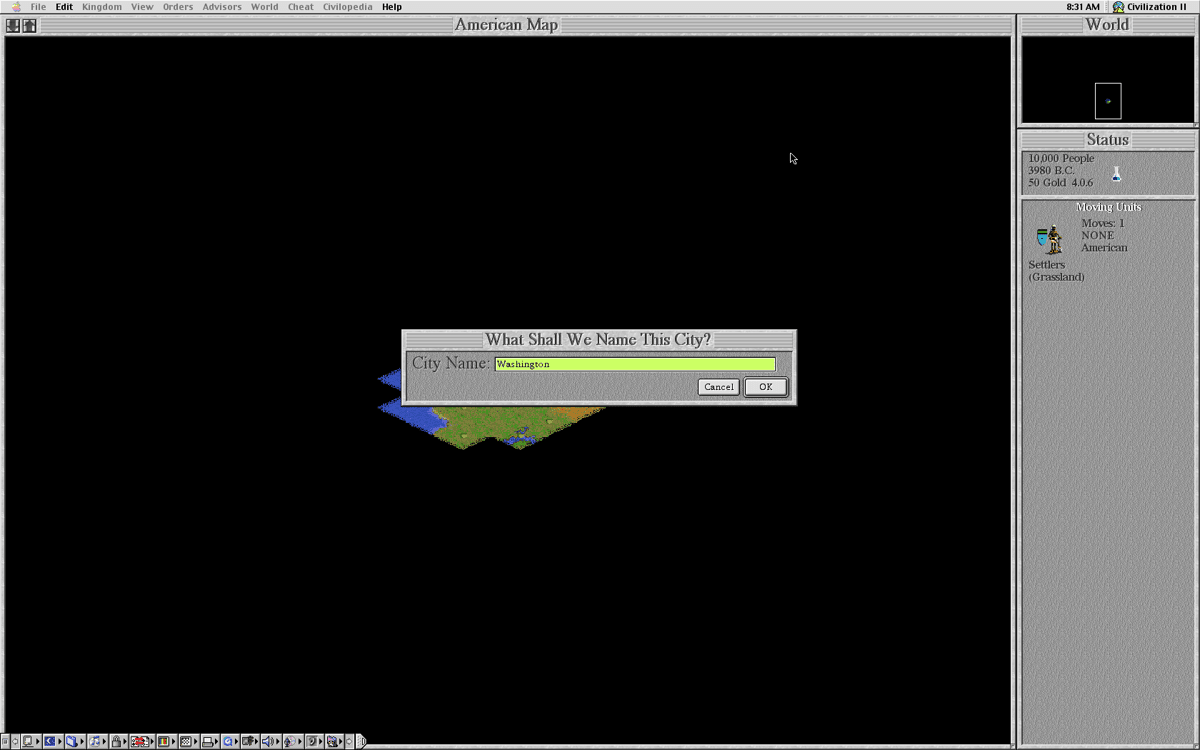The image size is (1200, 750).
Task: Open the monitor color depth module
Action: point(166,741)
